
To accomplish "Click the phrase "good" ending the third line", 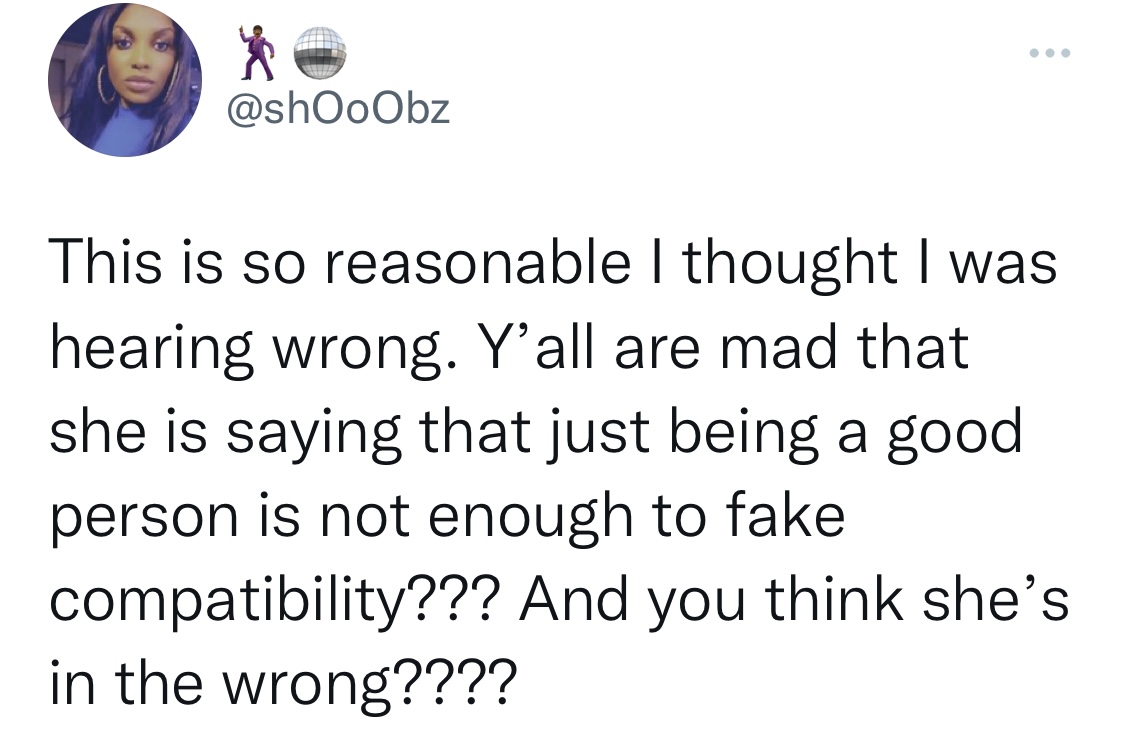I will tap(955, 434).
